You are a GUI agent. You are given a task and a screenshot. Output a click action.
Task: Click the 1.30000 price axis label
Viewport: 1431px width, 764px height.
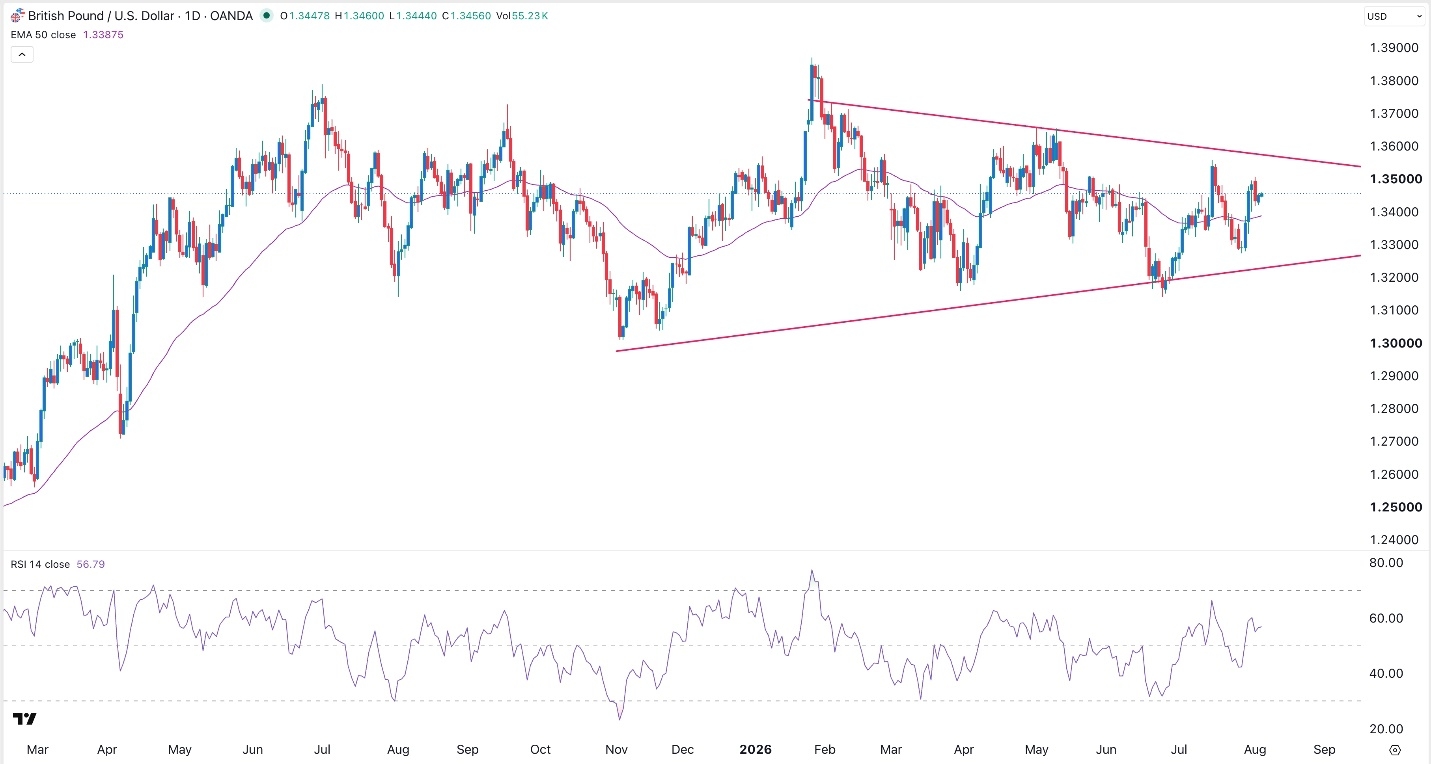1395,343
